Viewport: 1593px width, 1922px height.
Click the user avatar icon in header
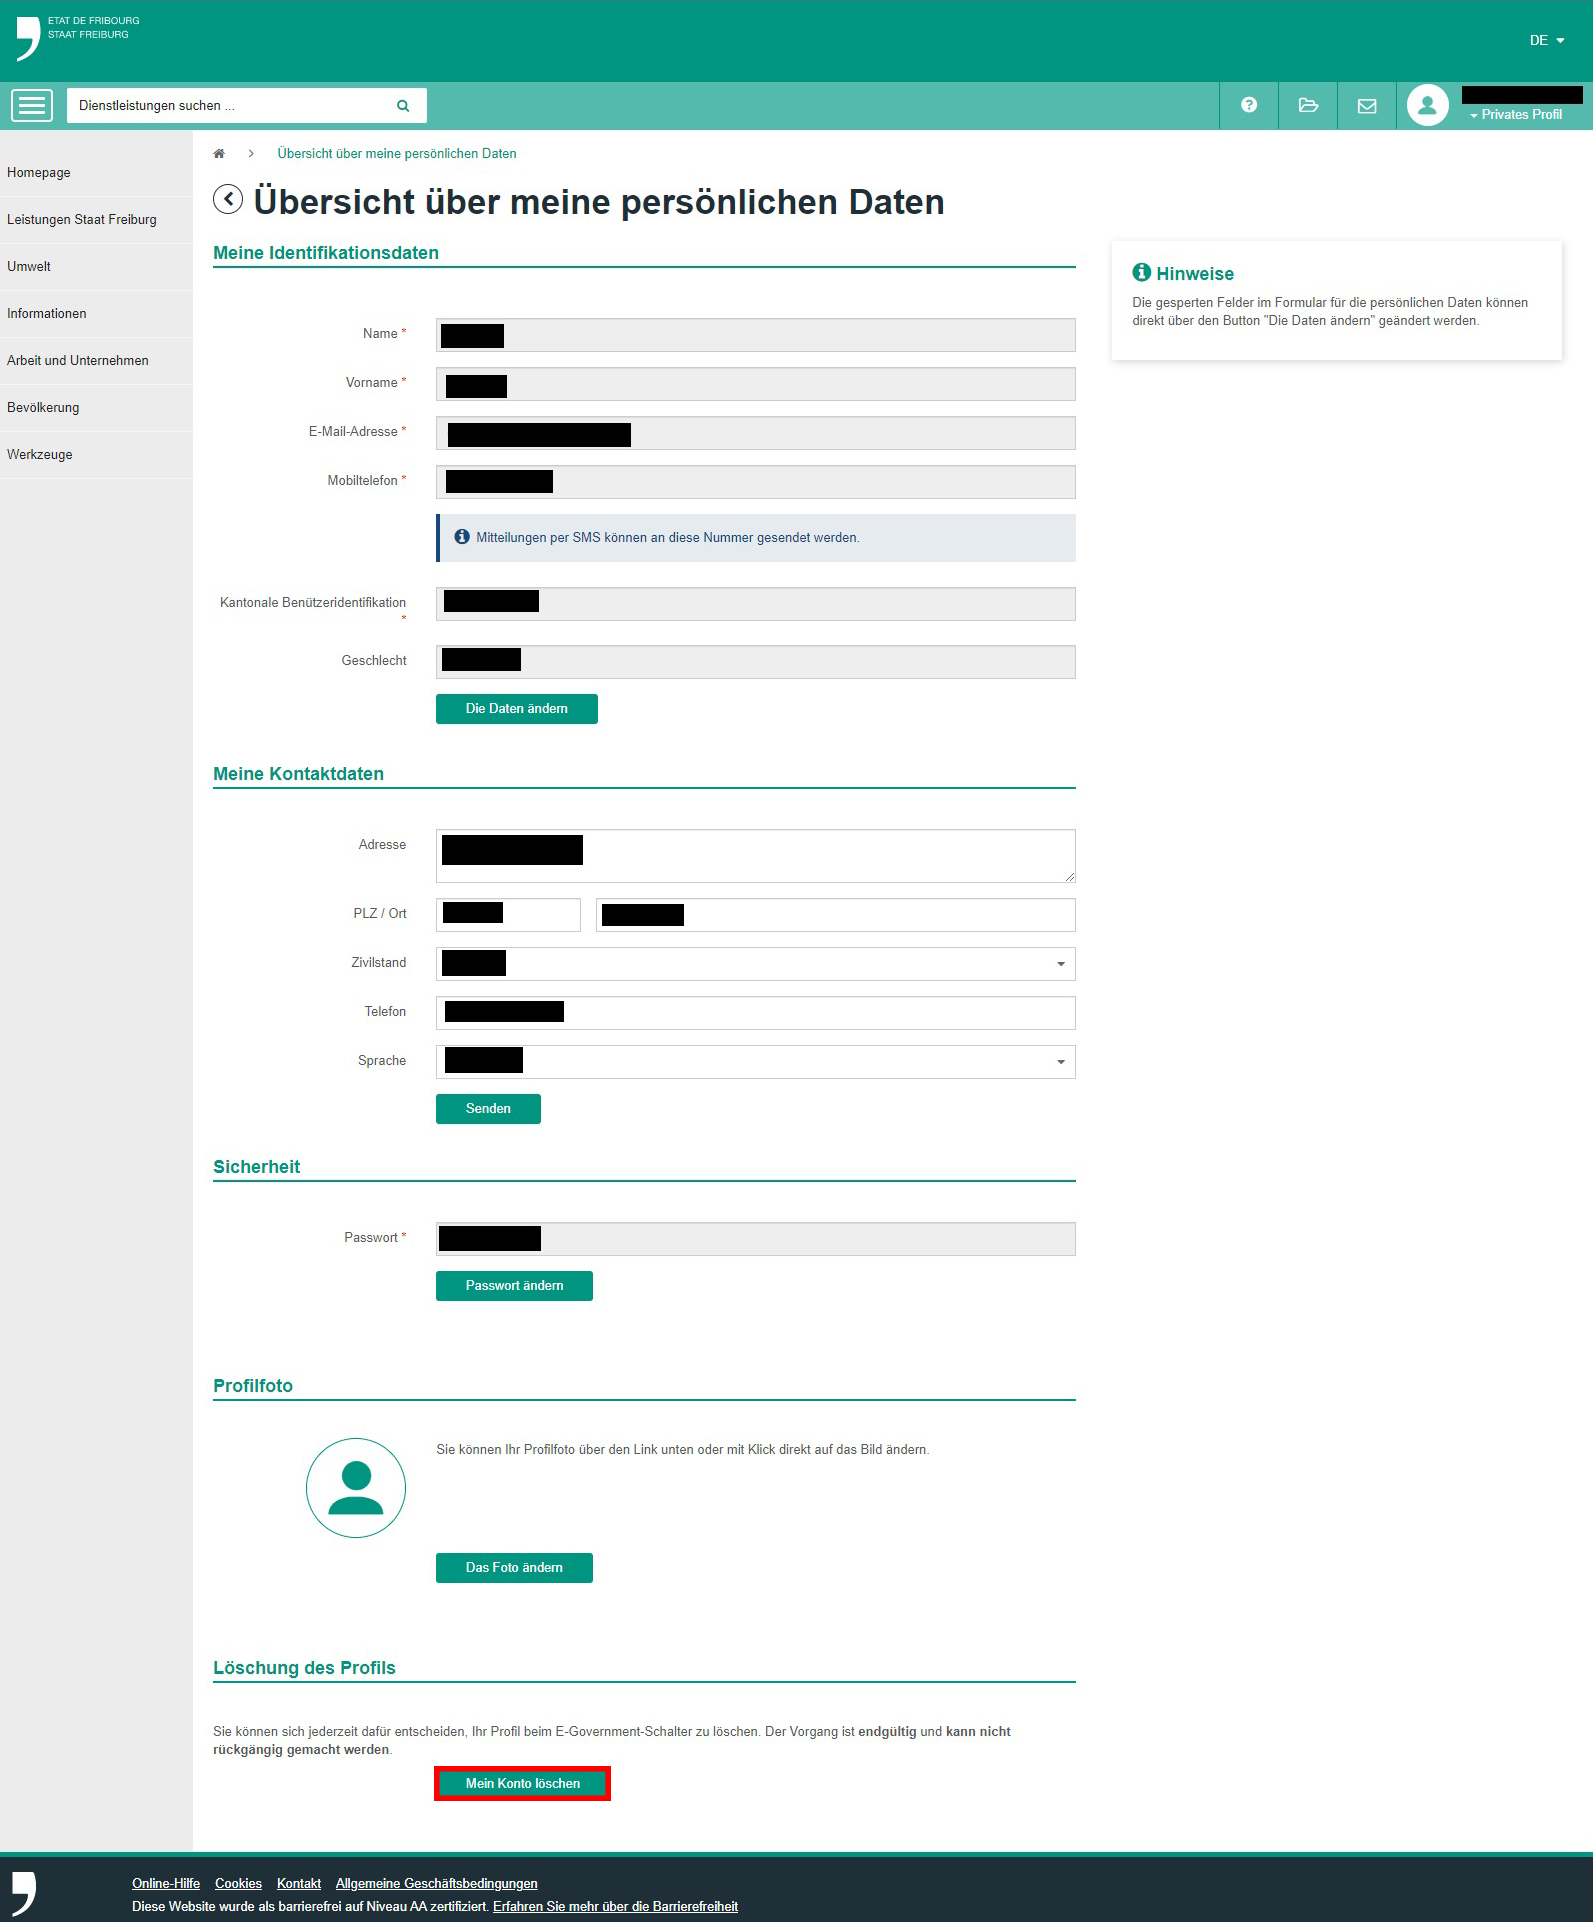[1427, 105]
